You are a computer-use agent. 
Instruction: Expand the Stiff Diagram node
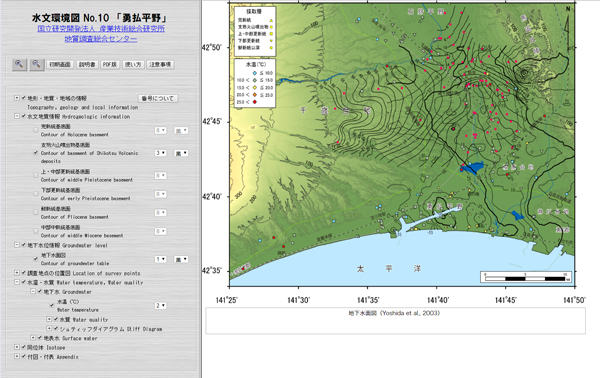(x=49, y=328)
